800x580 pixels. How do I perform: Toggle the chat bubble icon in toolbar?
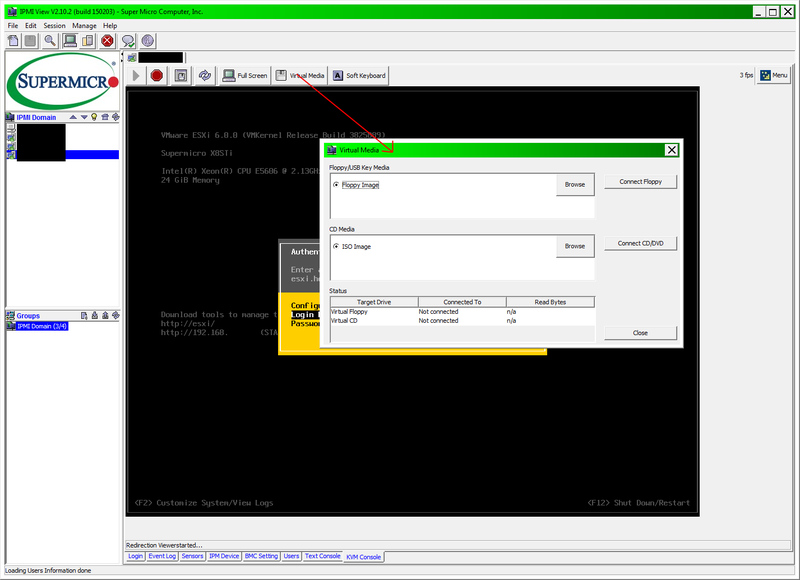(x=130, y=41)
